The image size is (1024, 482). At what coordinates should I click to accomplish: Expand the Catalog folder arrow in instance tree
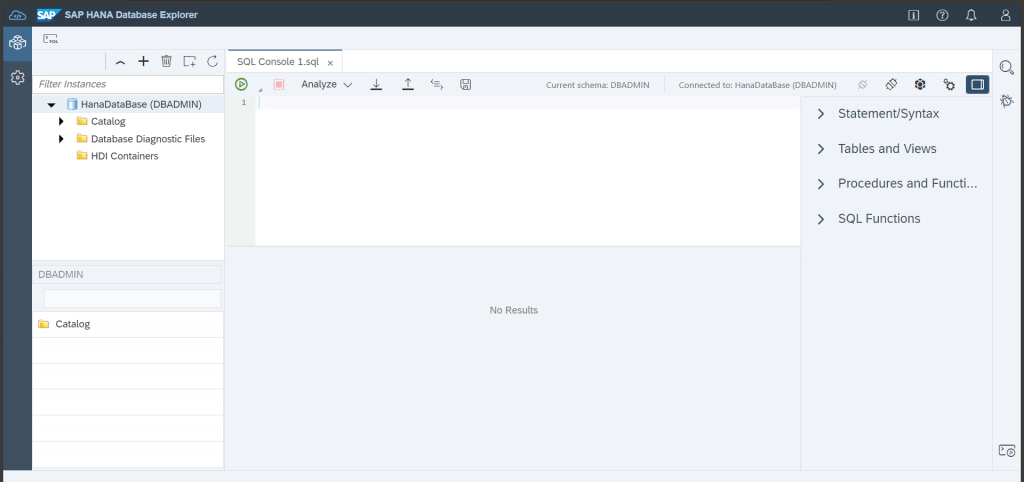61,121
